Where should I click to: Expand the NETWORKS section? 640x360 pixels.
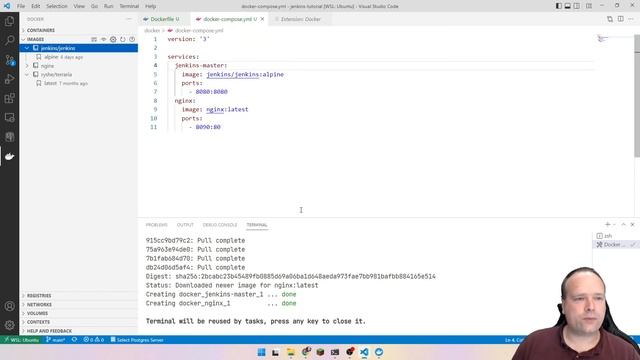click(x=79, y=304)
